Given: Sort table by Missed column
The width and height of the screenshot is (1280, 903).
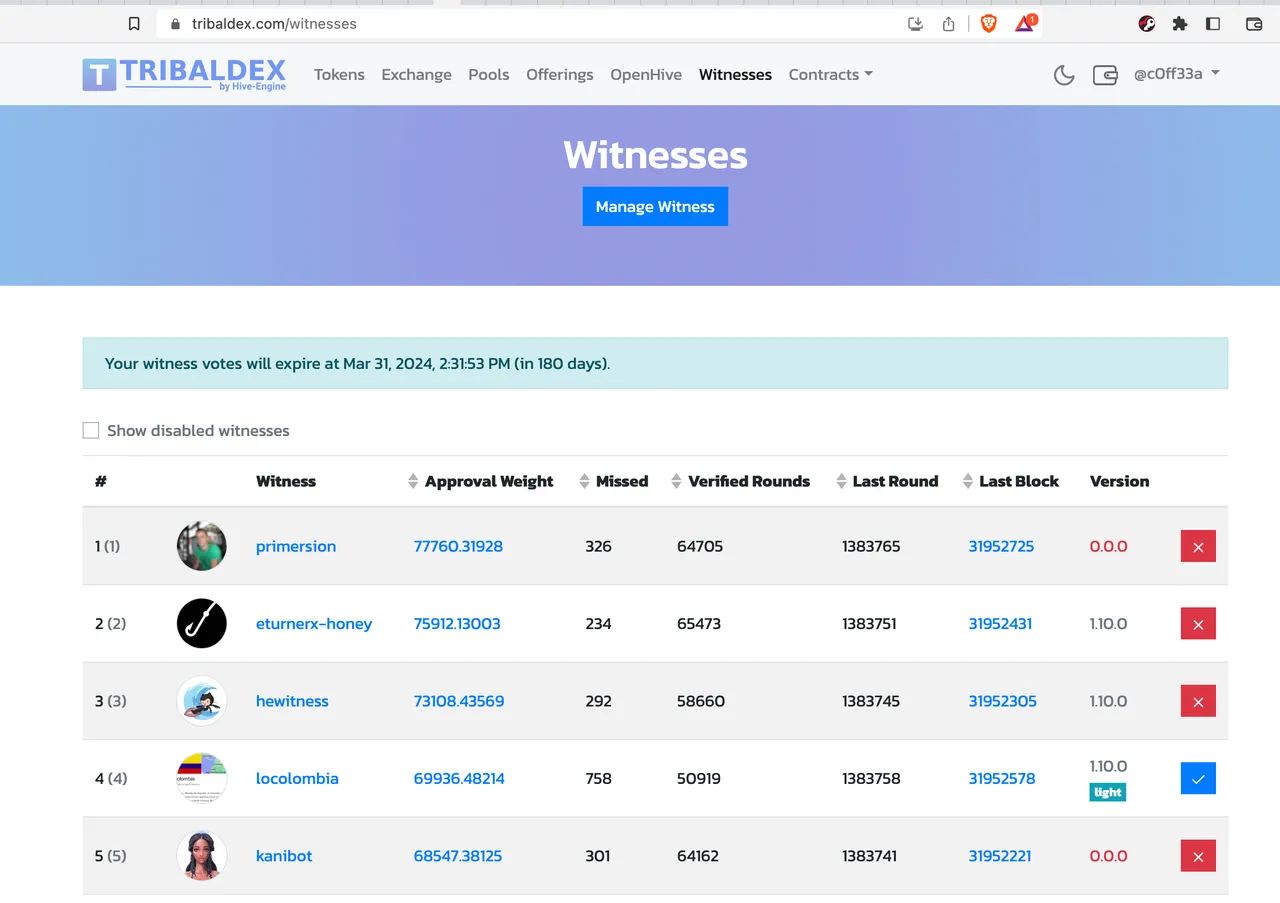Looking at the screenshot, I should (x=614, y=481).
